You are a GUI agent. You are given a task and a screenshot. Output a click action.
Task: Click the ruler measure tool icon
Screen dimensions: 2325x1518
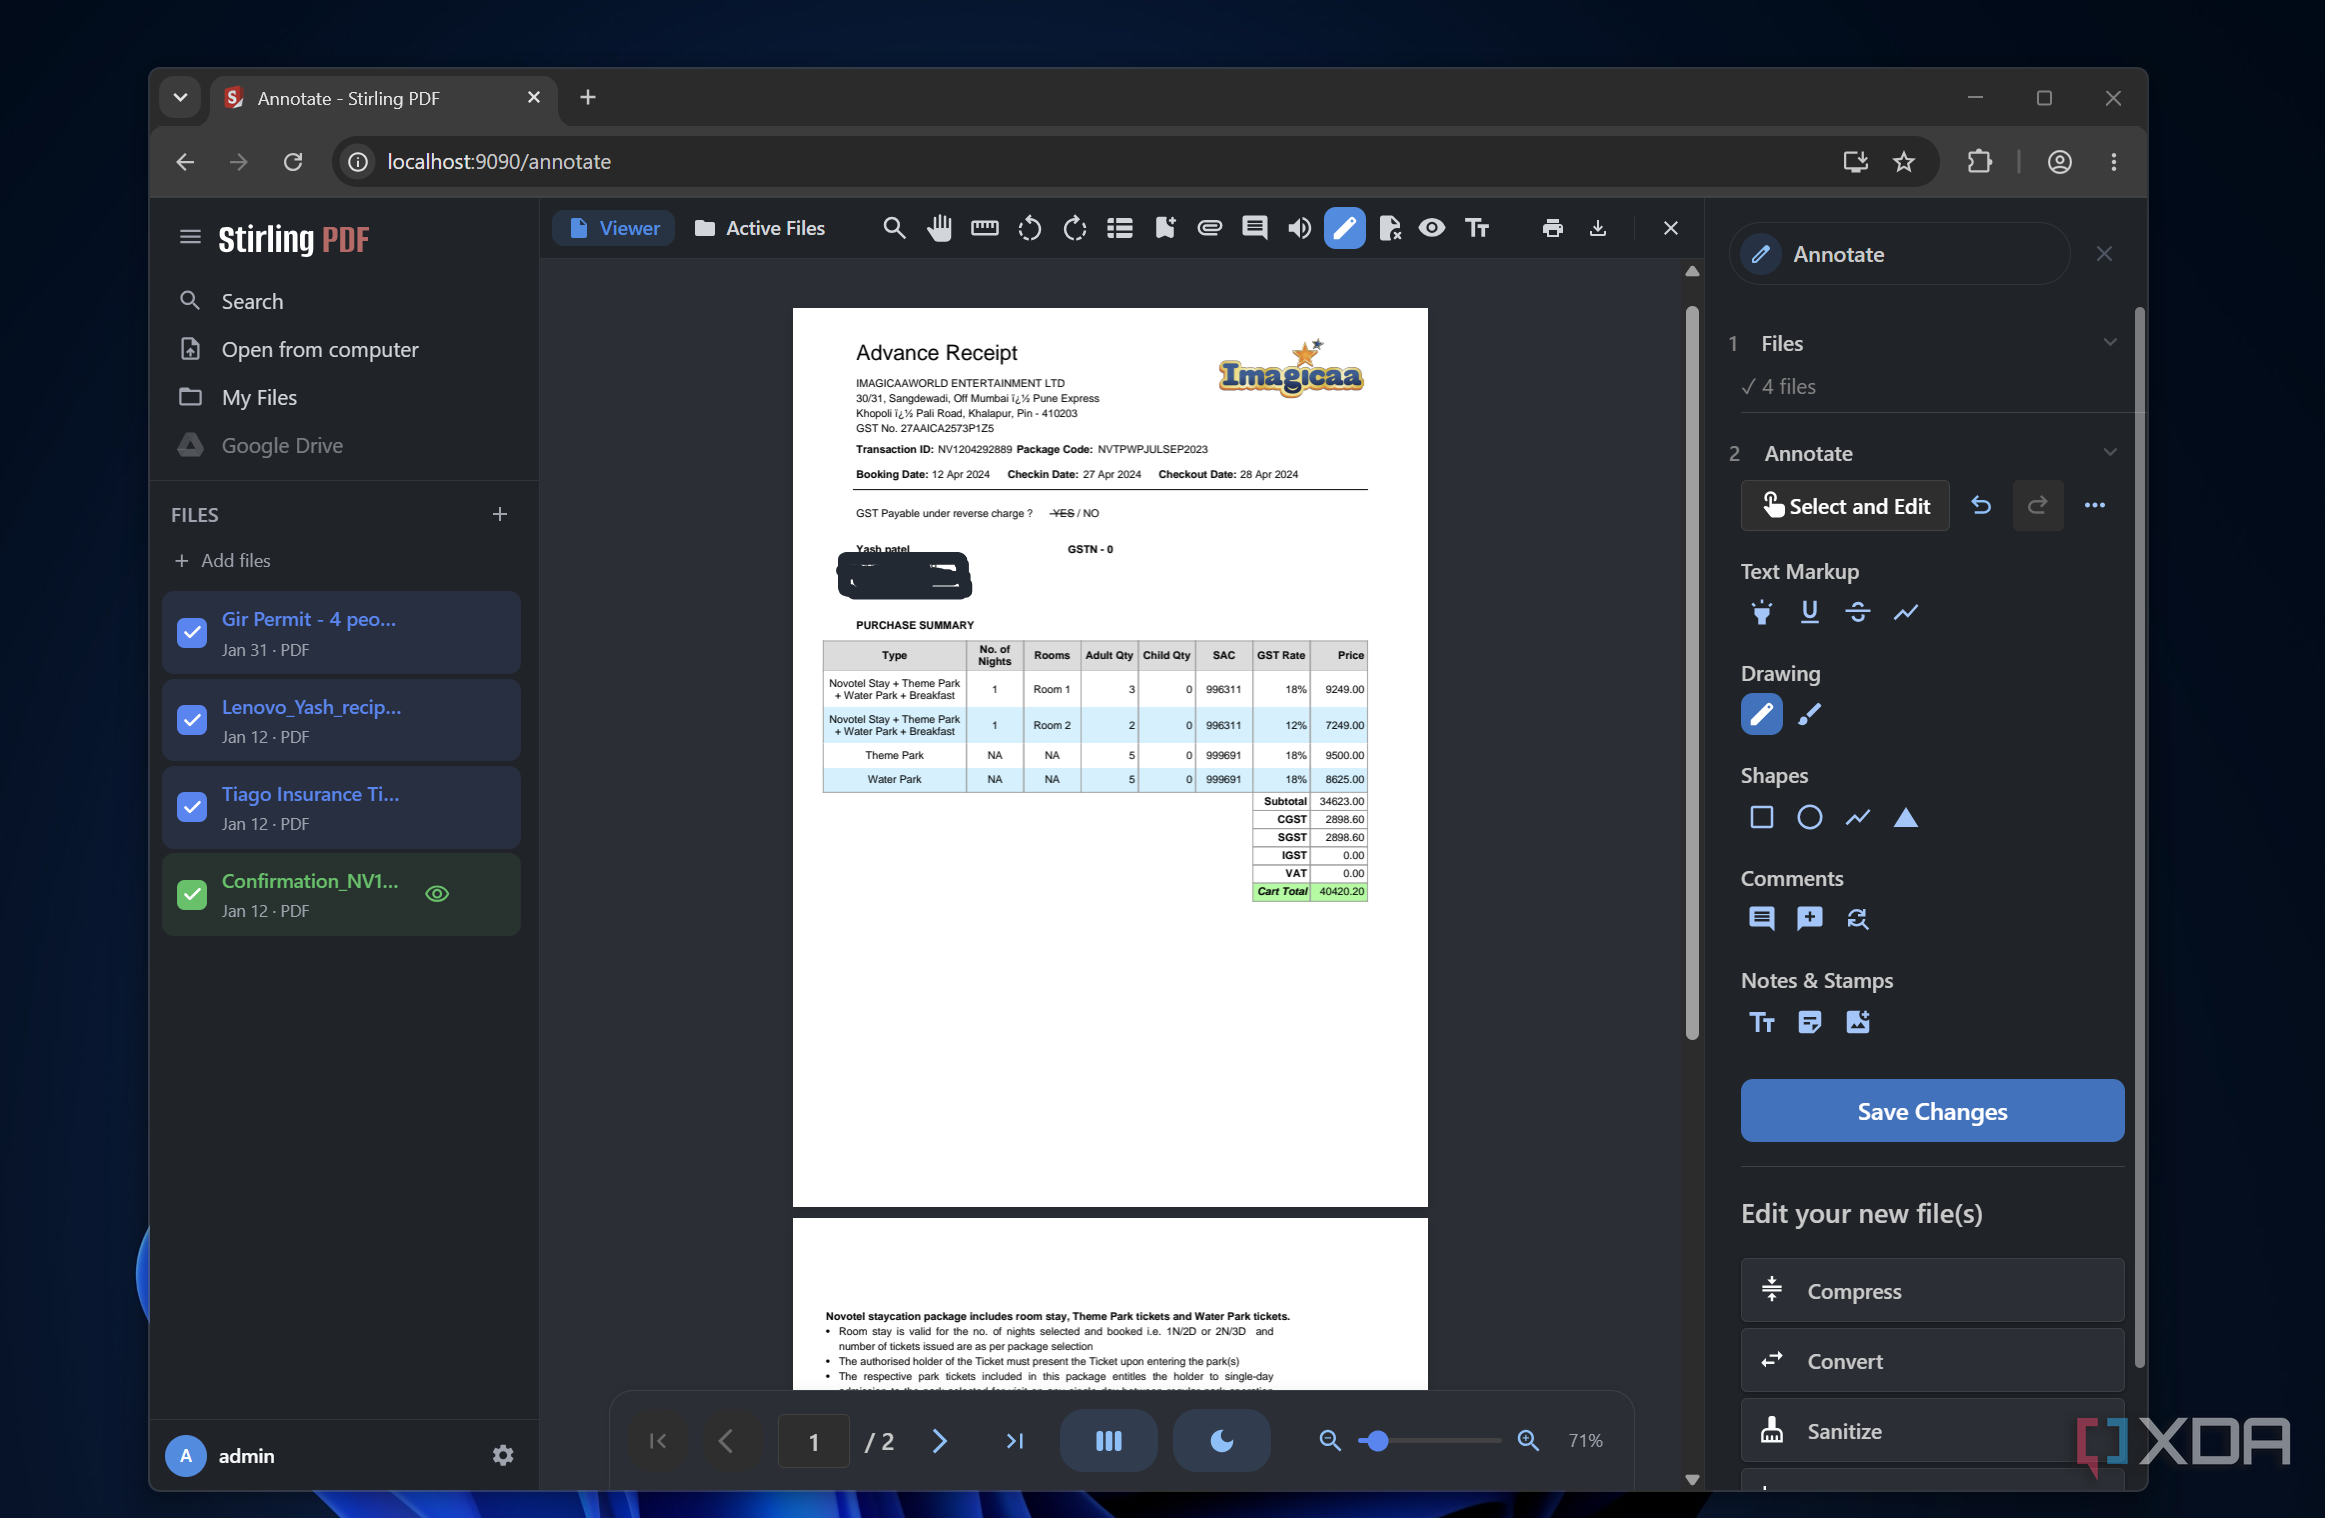pyautogui.click(x=984, y=228)
